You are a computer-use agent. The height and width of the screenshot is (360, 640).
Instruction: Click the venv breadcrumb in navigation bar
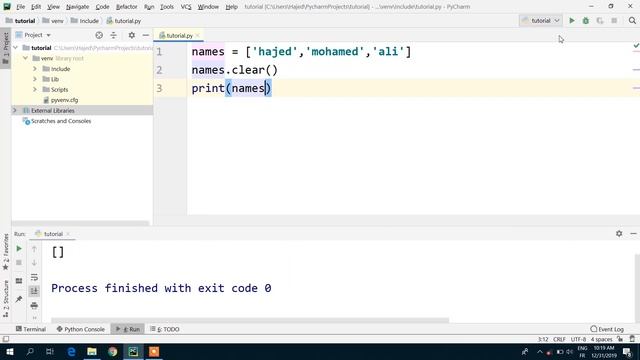click(53, 21)
